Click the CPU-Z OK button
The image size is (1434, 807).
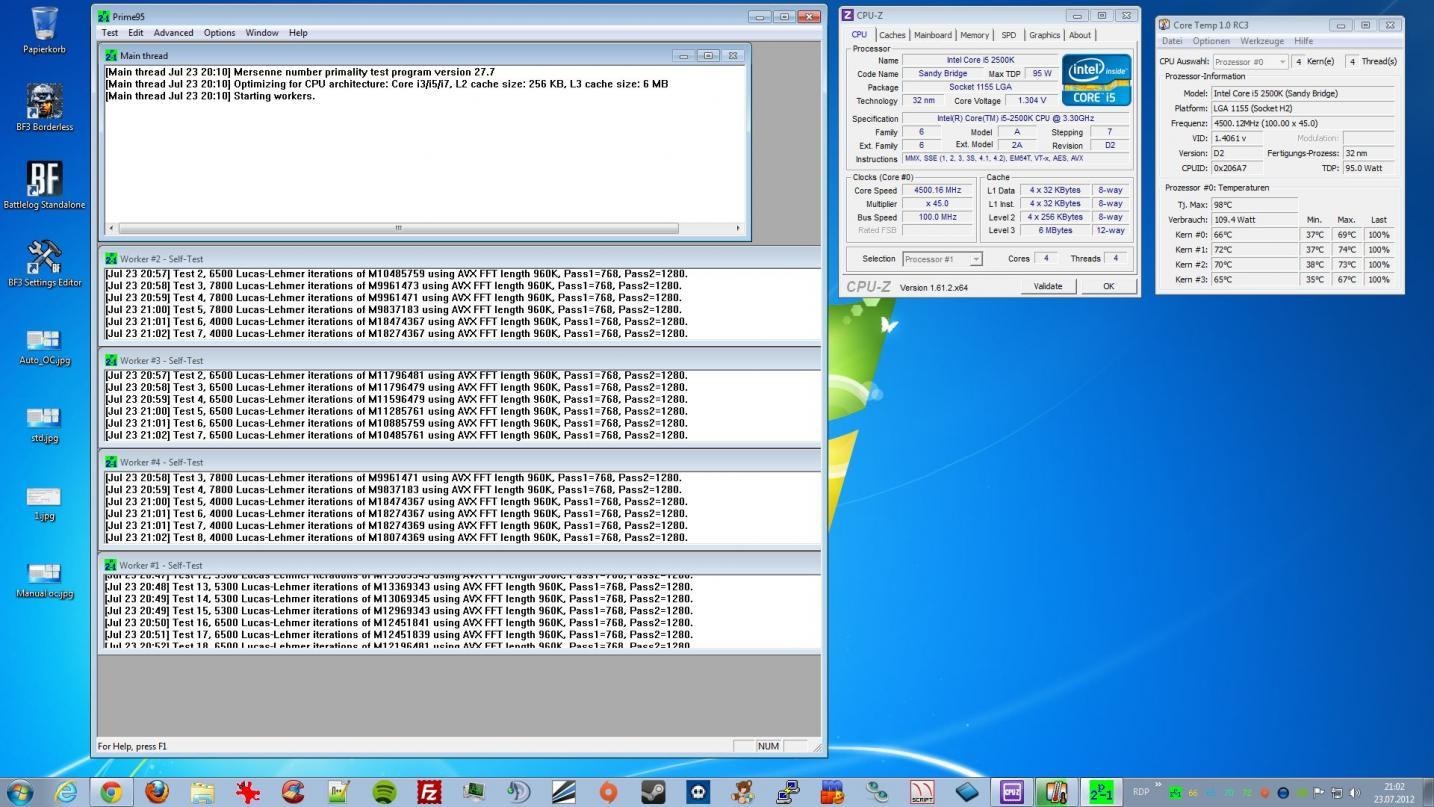(x=1108, y=286)
